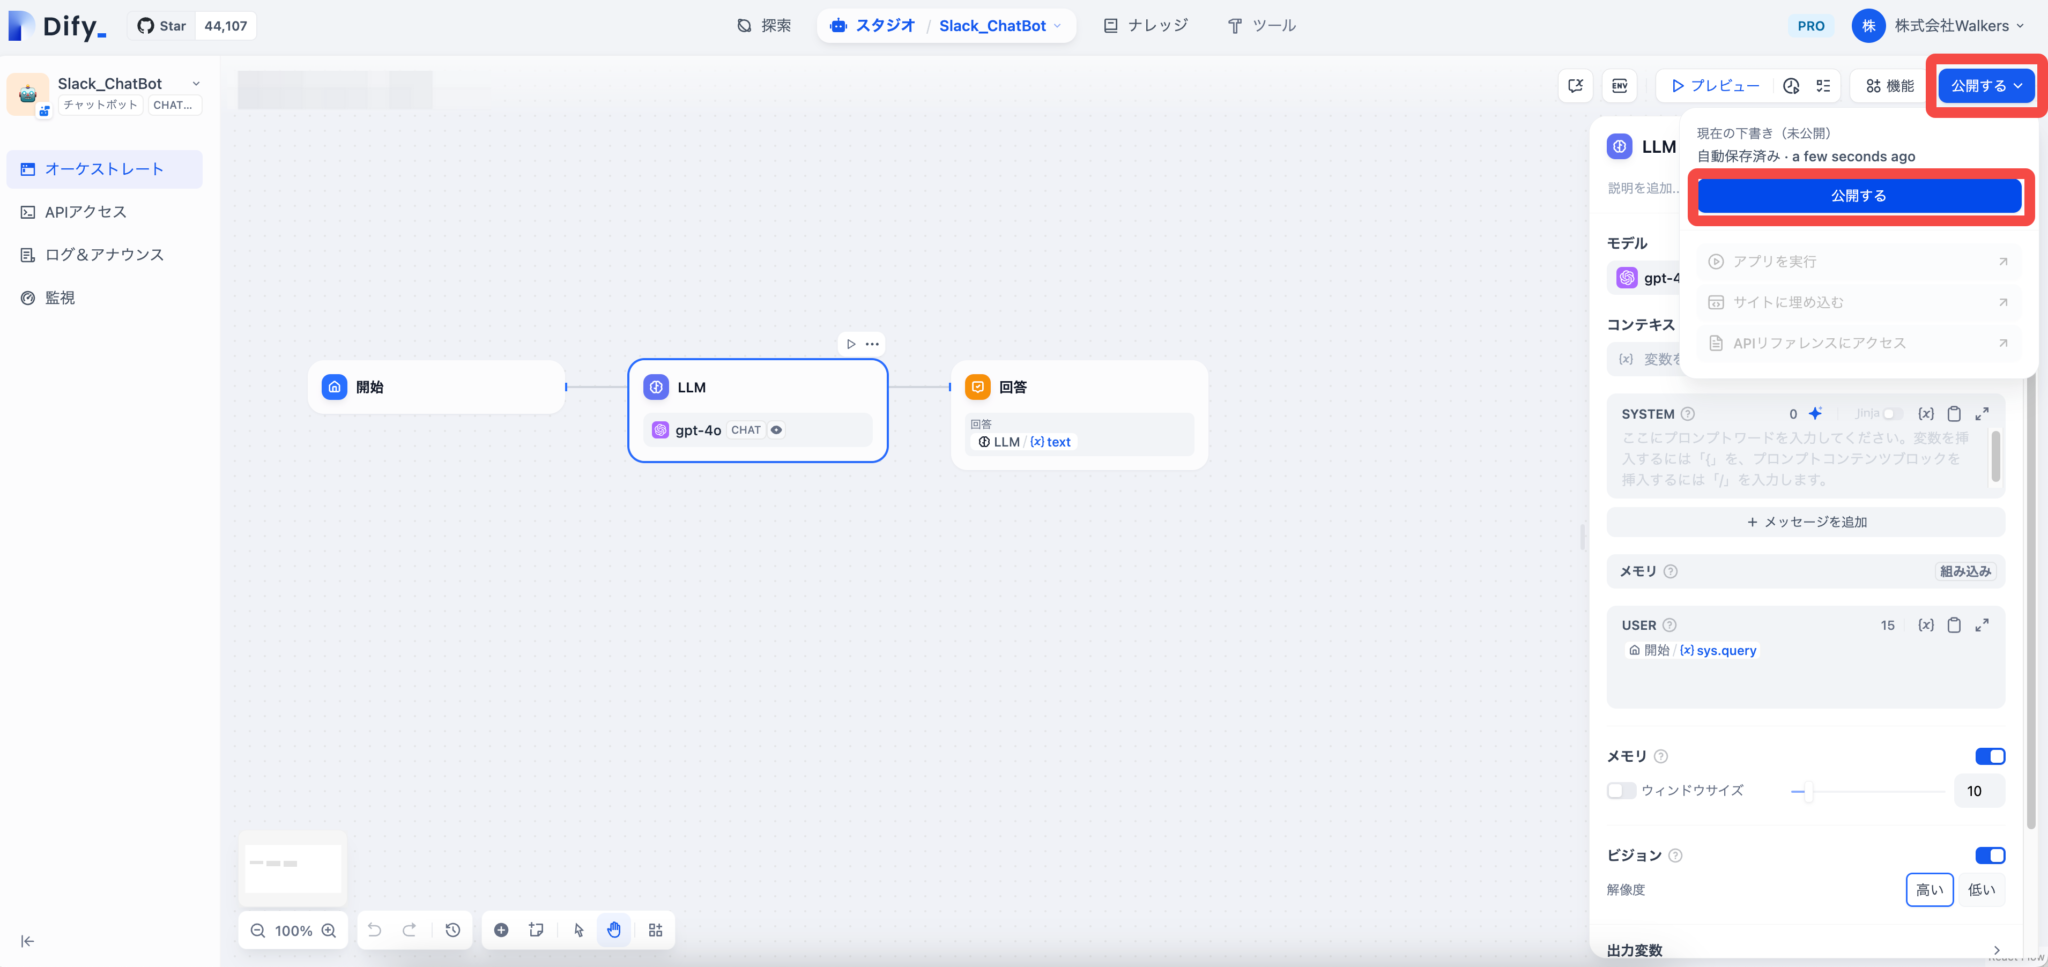Open the LLM node settings icon
This screenshot has width=2048, height=967.
pyautogui.click(x=872, y=343)
